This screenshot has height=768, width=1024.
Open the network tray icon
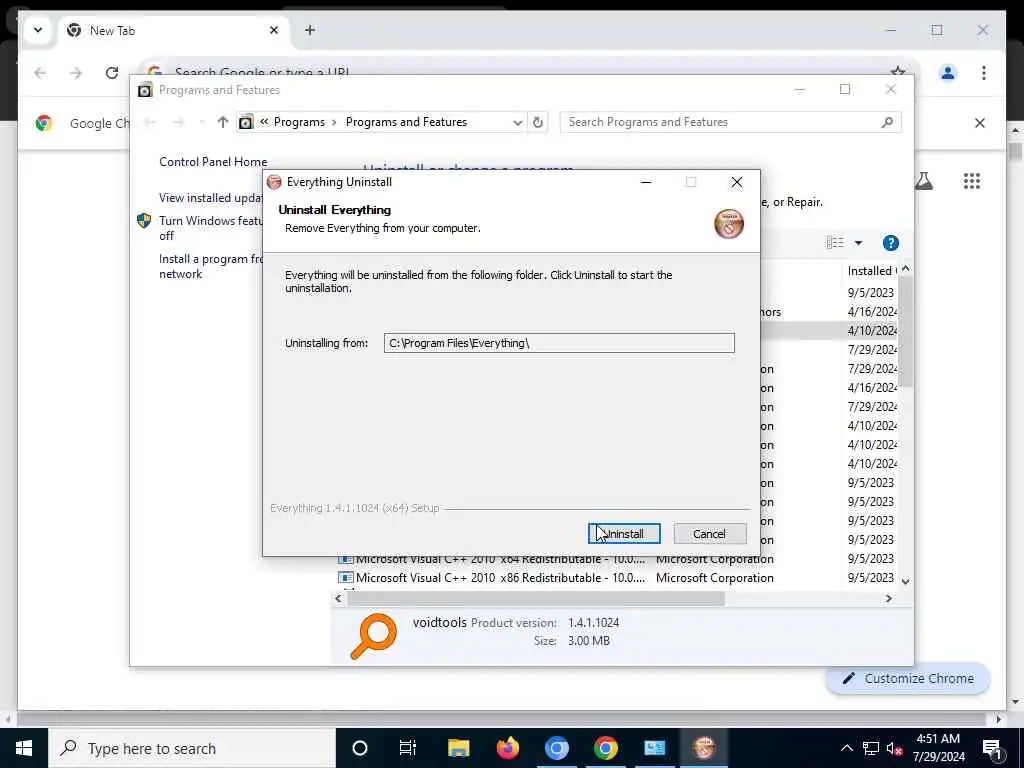pos(871,748)
